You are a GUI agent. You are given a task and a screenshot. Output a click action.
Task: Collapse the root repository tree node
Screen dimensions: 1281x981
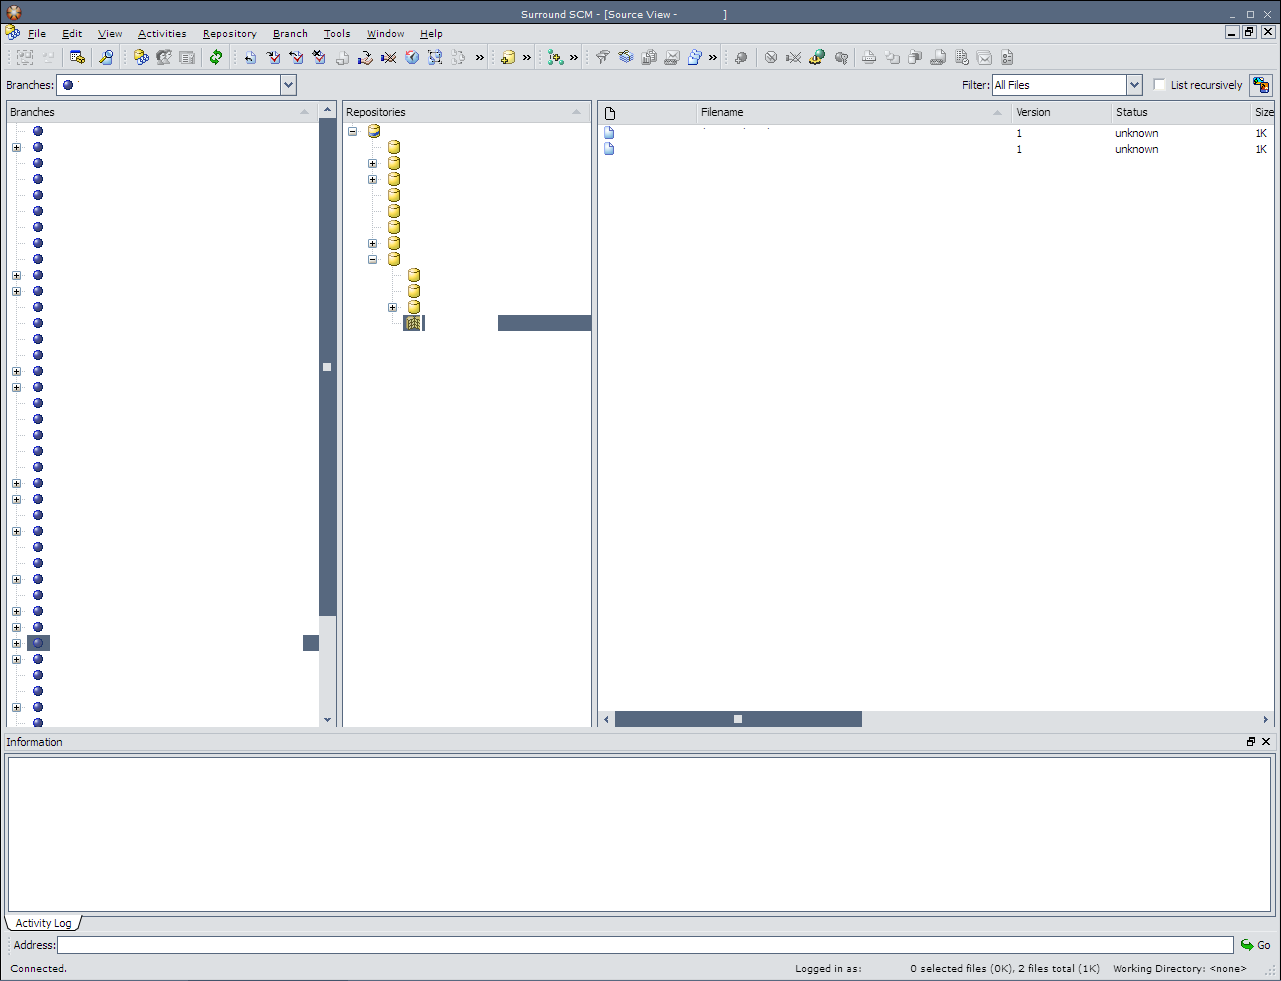click(x=353, y=131)
